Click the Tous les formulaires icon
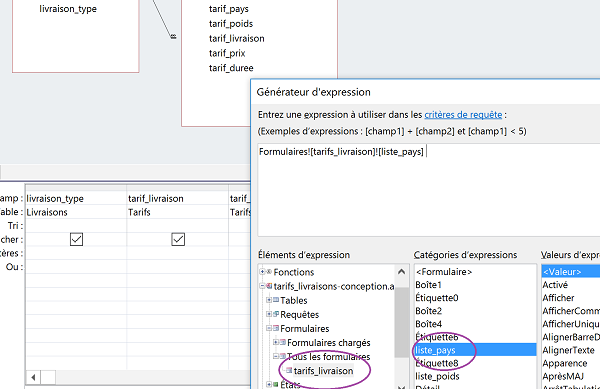Image resolution: width=600 pixels, height=389 pixels. 283,356
